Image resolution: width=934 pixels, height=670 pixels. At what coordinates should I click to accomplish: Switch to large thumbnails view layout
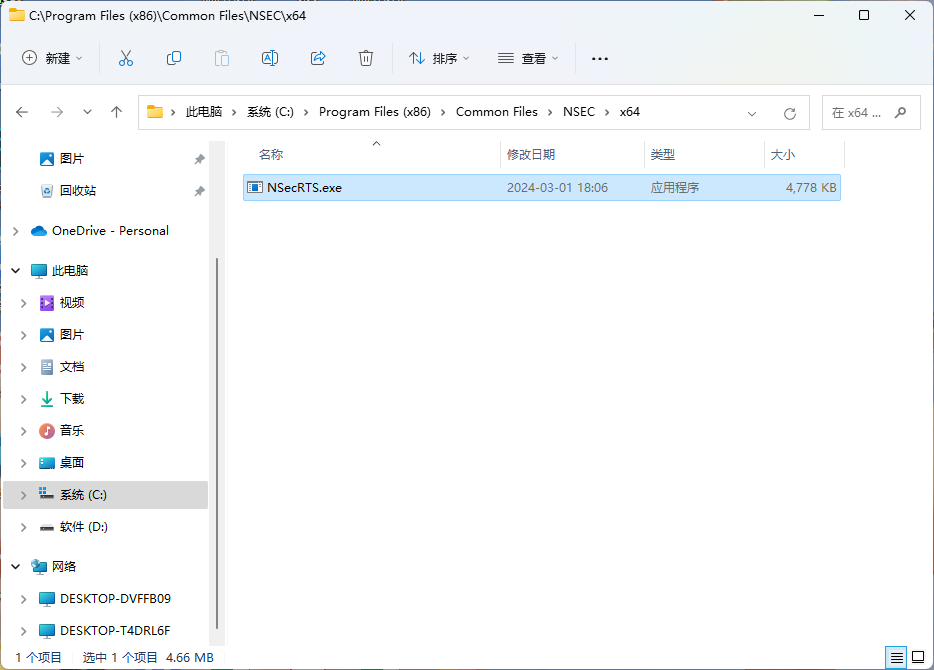(x=917, y=657)
